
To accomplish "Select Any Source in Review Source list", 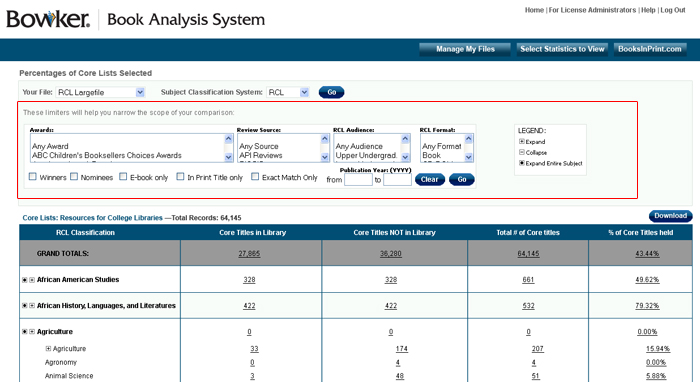I will [258, 146].
